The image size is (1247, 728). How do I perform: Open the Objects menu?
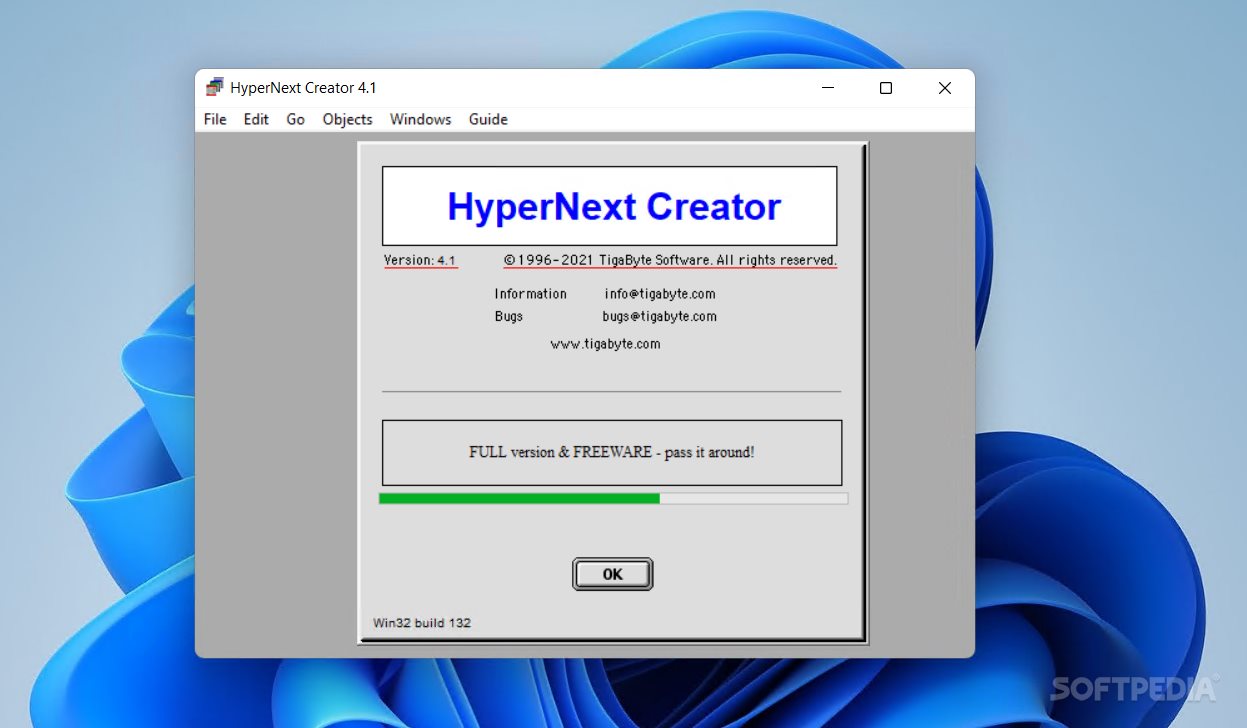[347, 119]
